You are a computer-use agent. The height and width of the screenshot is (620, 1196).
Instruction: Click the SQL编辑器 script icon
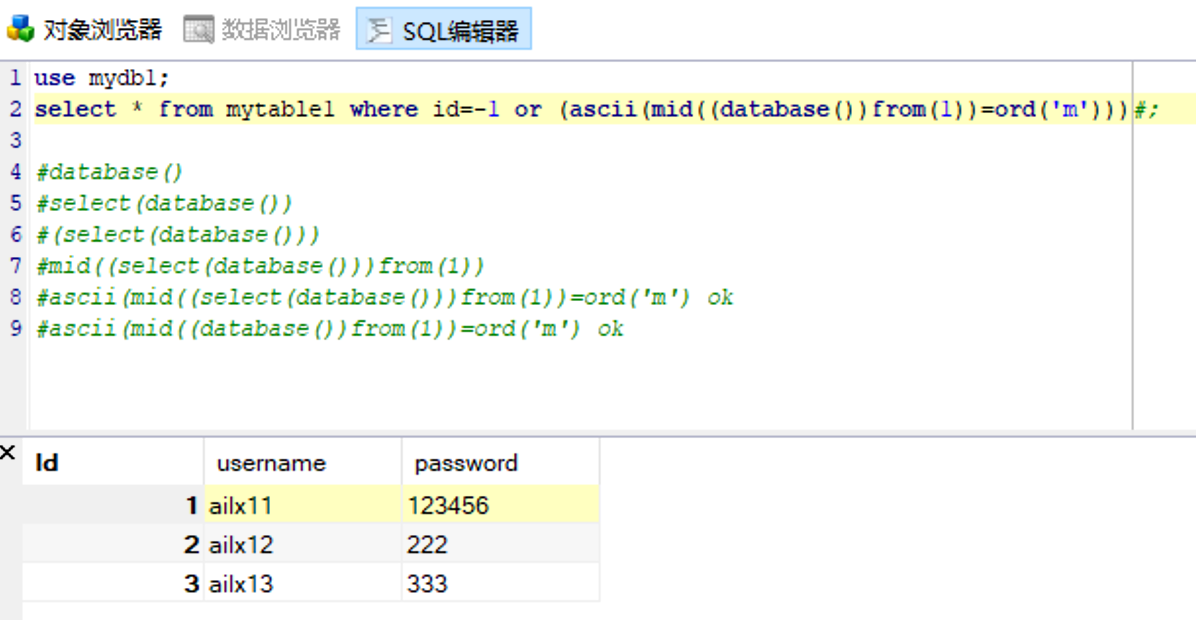click(378, 28)
